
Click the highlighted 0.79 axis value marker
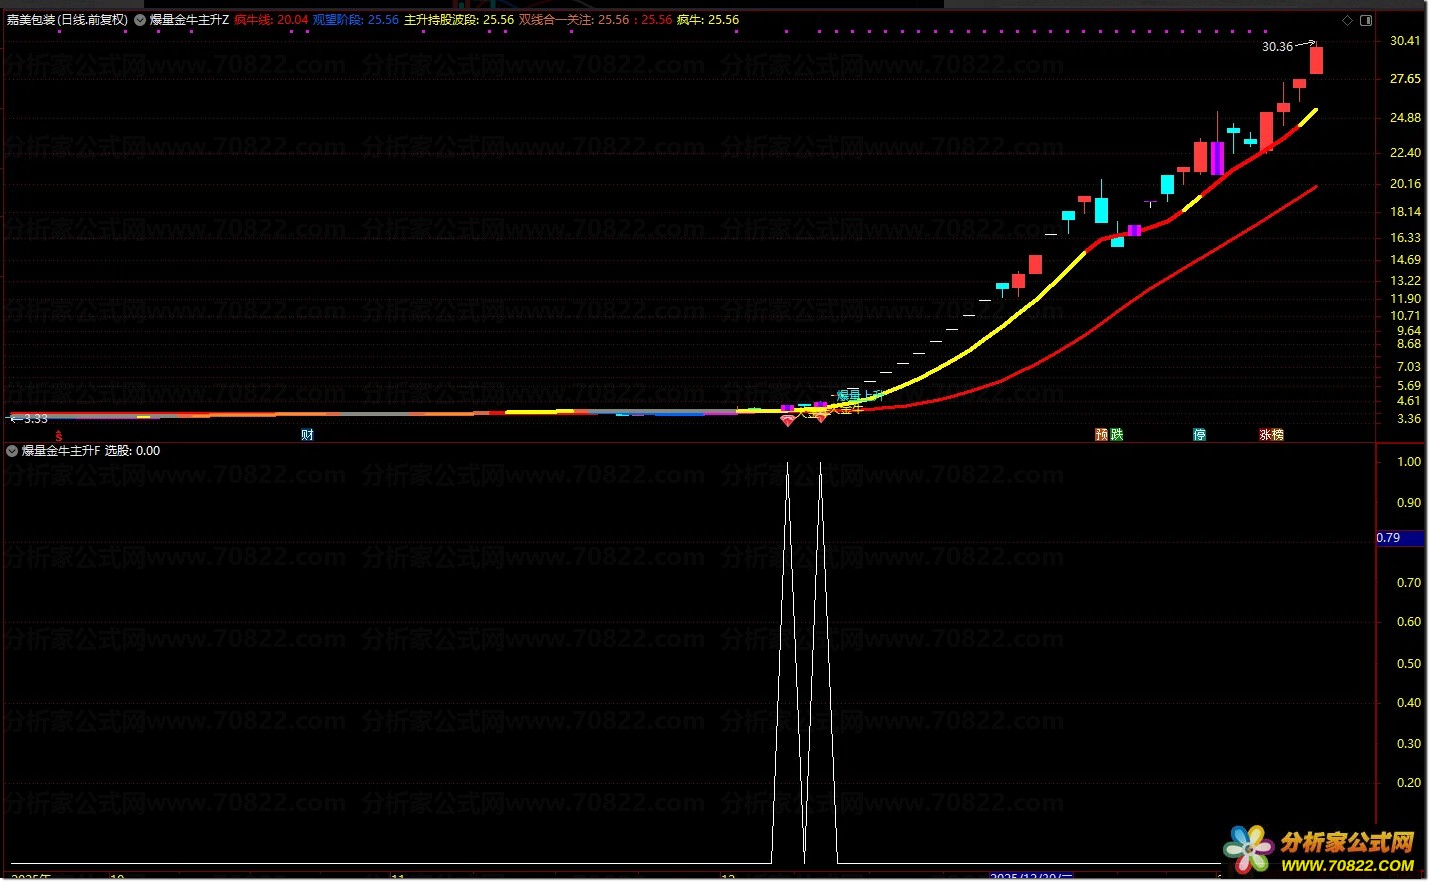[x=1389, y=538]
